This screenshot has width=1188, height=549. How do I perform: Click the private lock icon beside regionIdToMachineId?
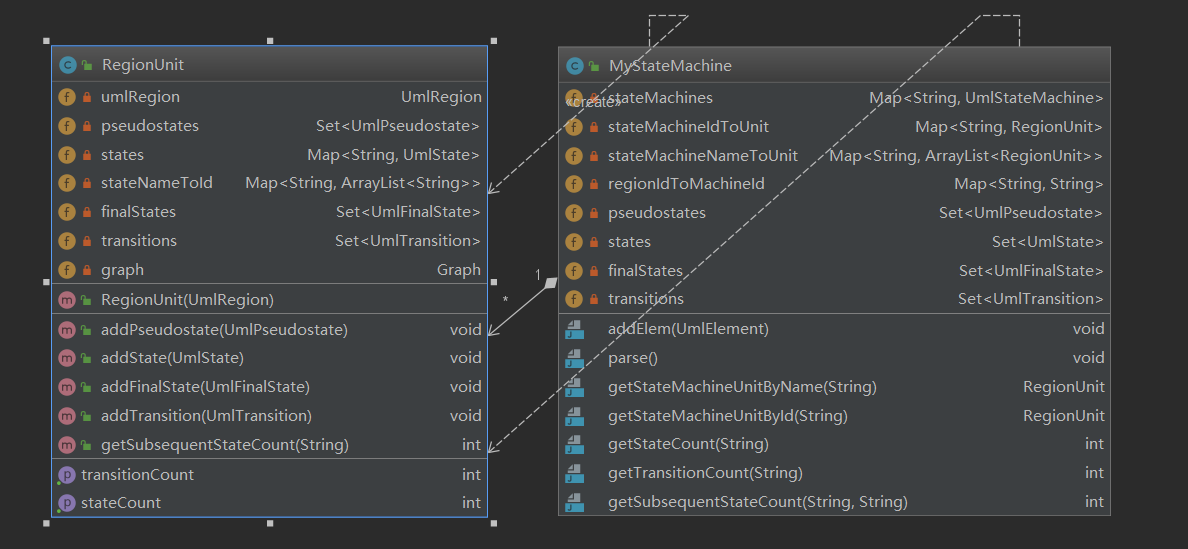pos(594,185)
